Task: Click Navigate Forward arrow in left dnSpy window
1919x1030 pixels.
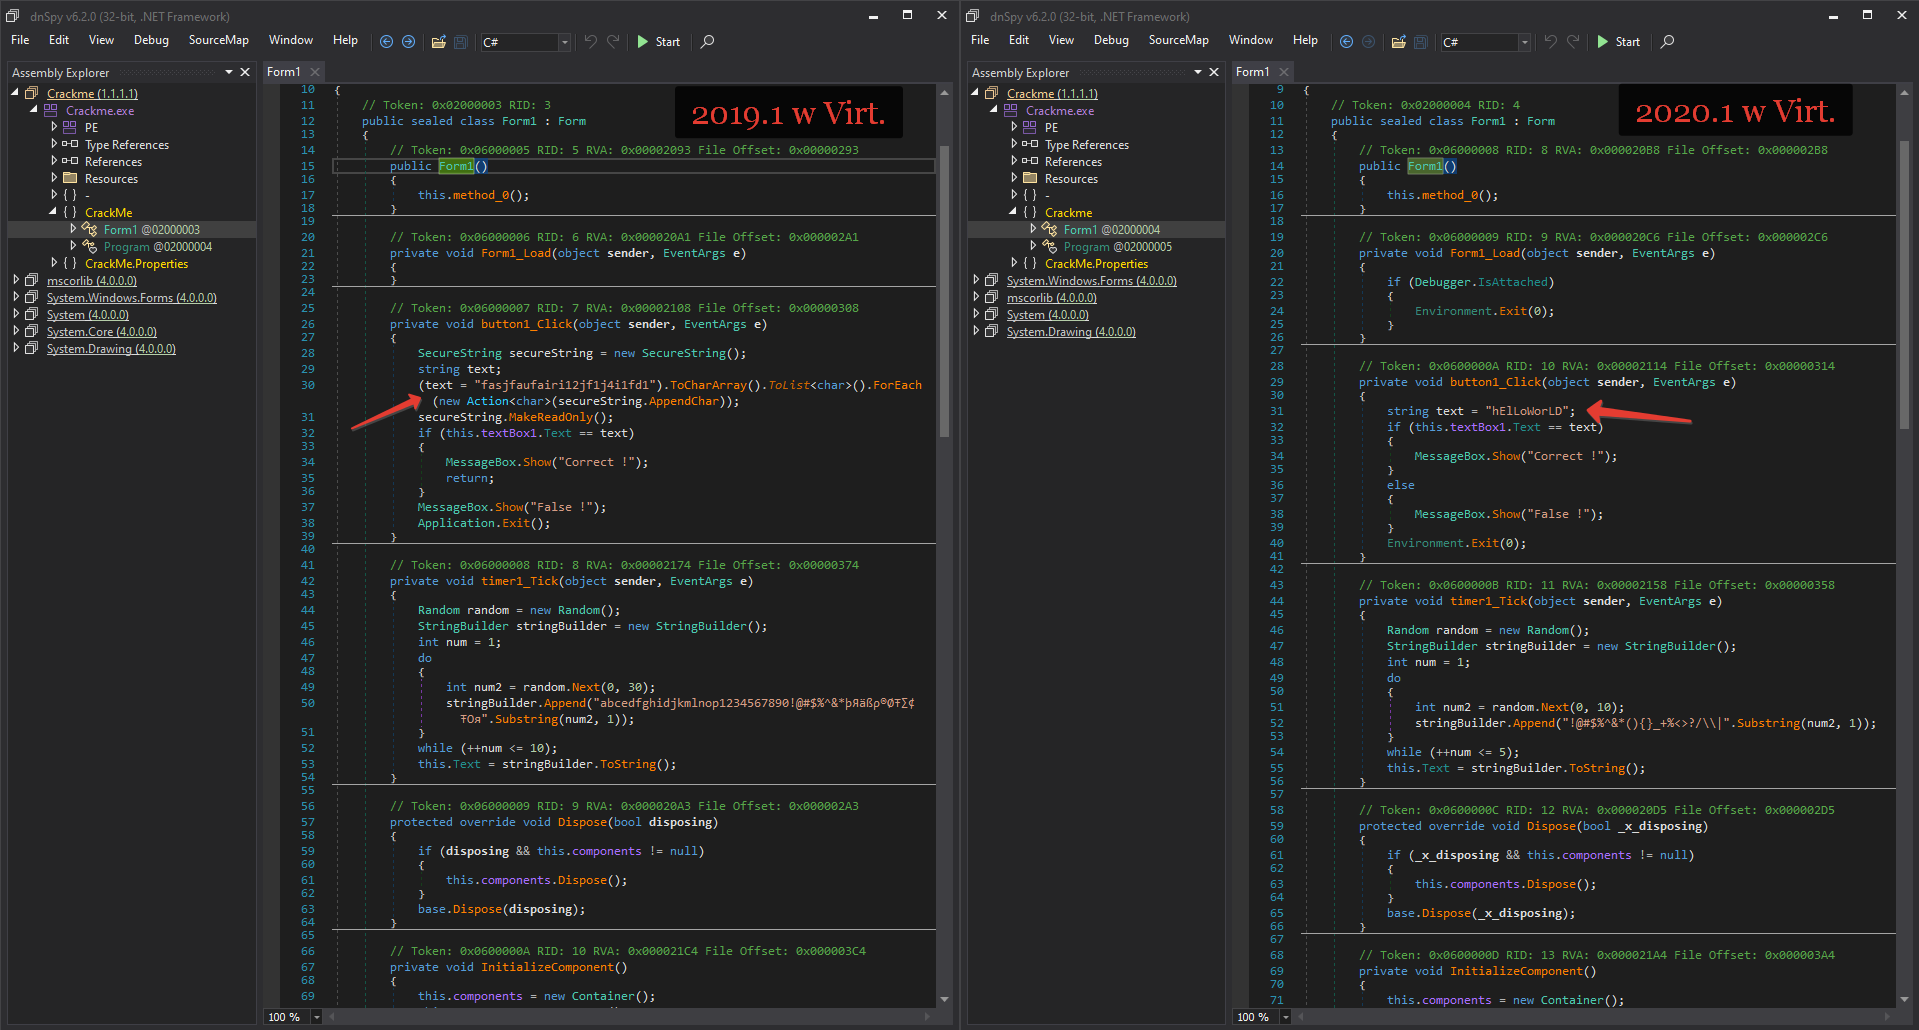Action: [408, 42]
